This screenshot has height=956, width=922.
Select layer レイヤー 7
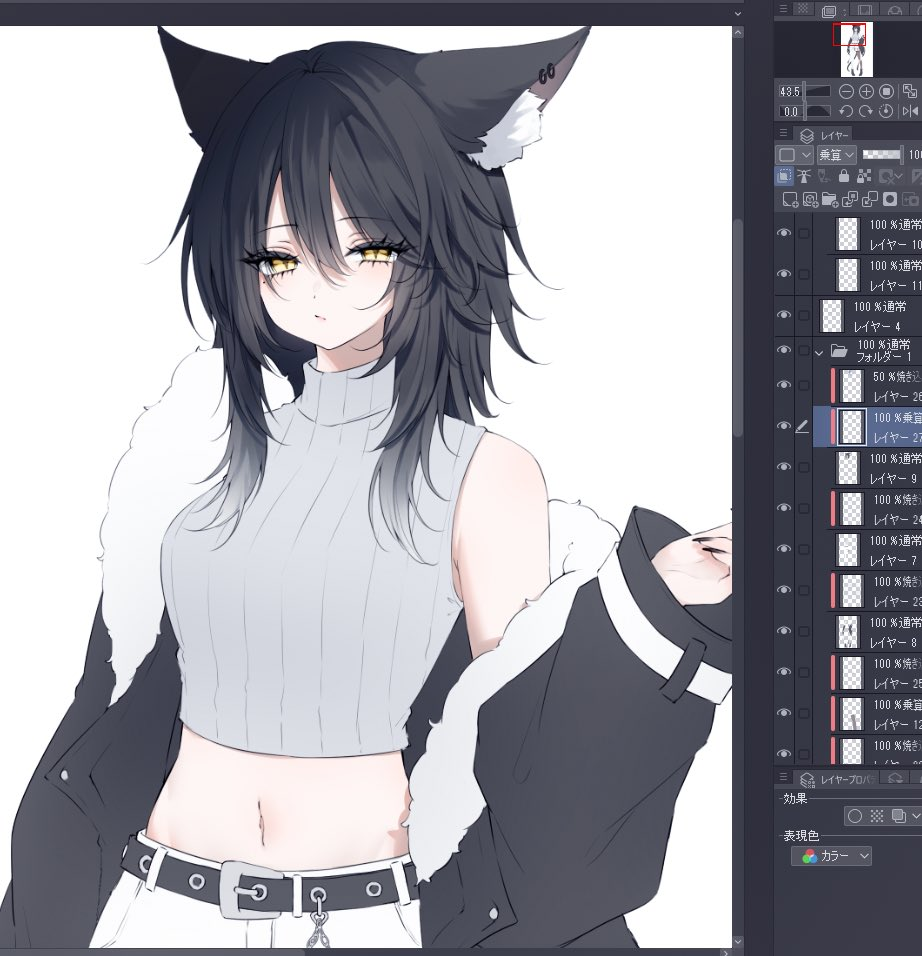(x=875, y=550)
